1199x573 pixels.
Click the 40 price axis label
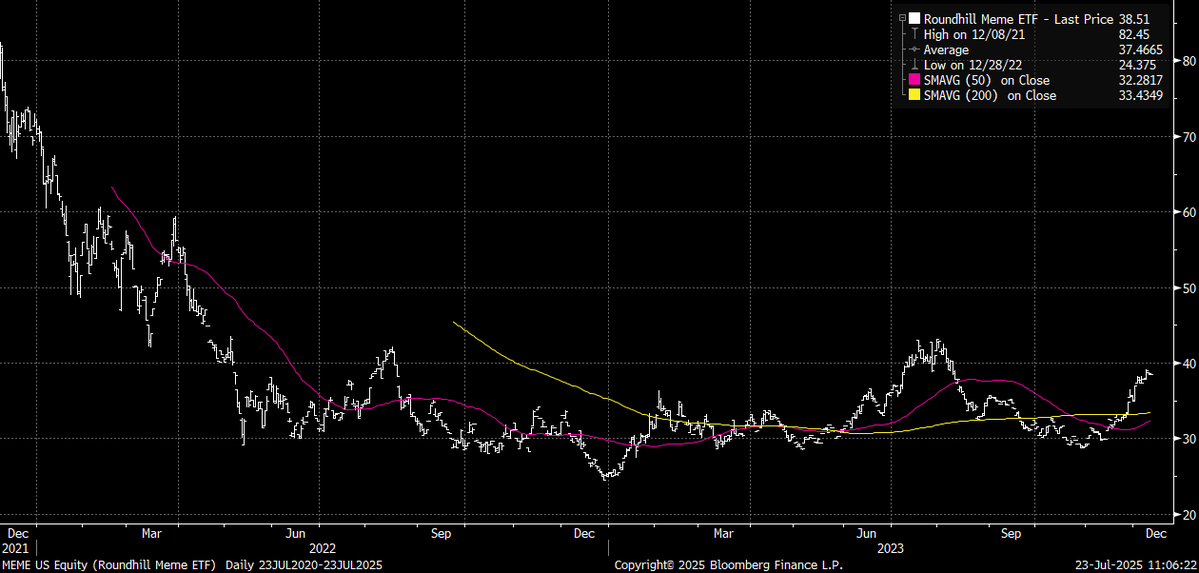[x=1188, y=363]
